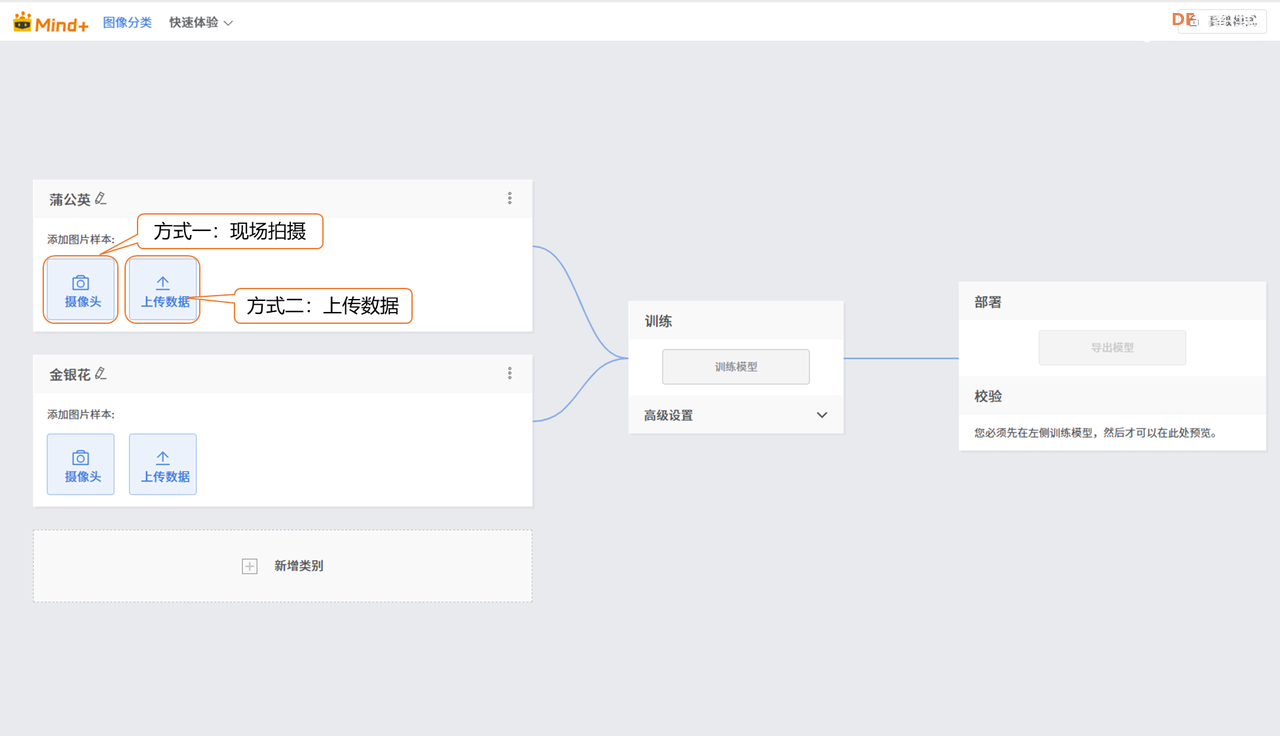Open the 金银花 class three-dot menu
The height and width of the screenshot is (736, 1280).
click(510, 373)
